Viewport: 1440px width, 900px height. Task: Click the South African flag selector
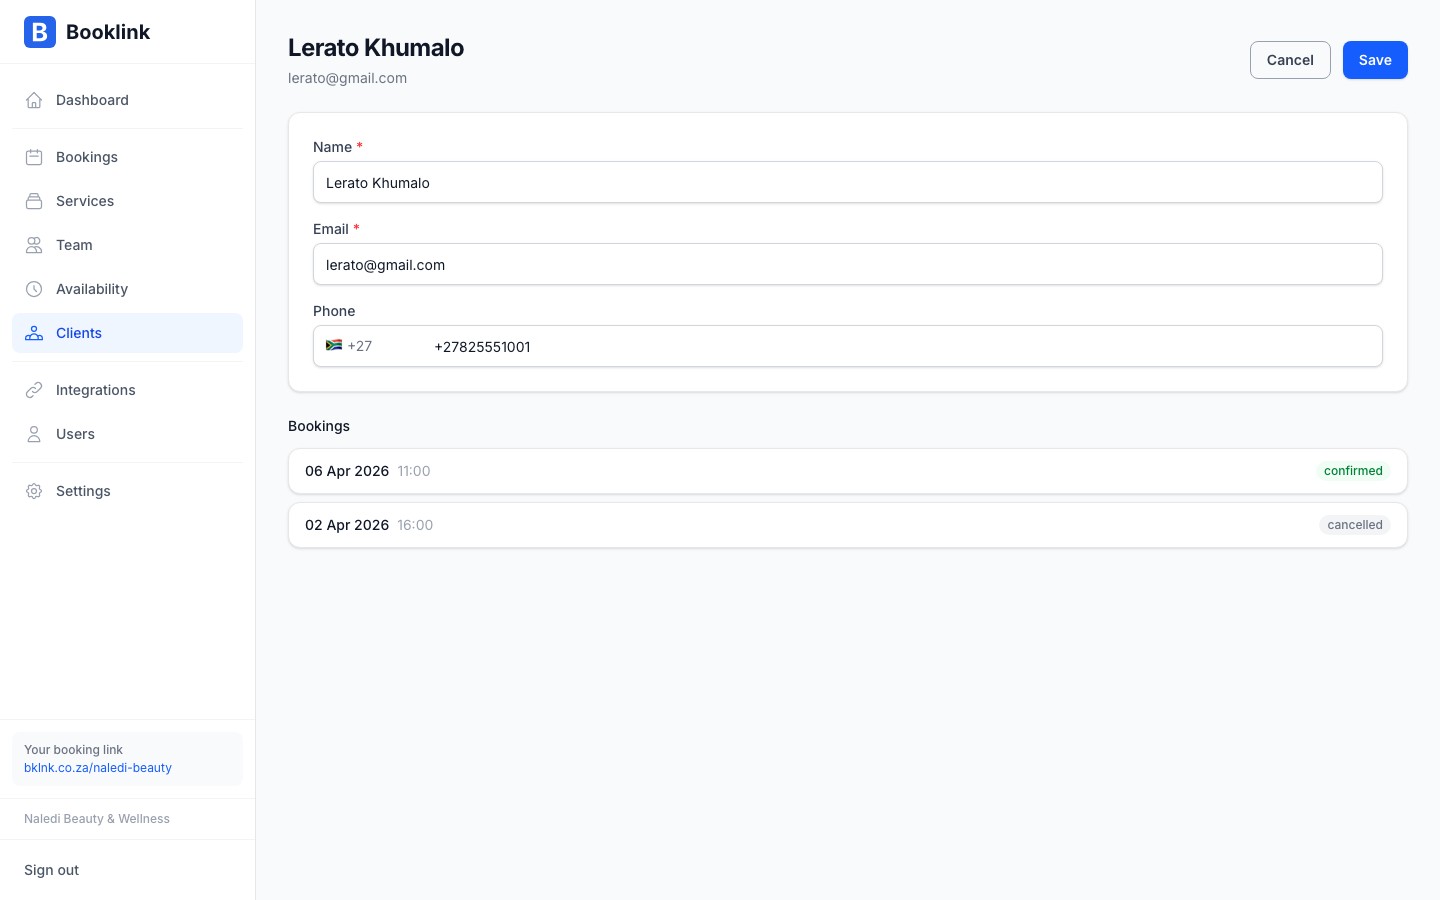tap(334, 346)
